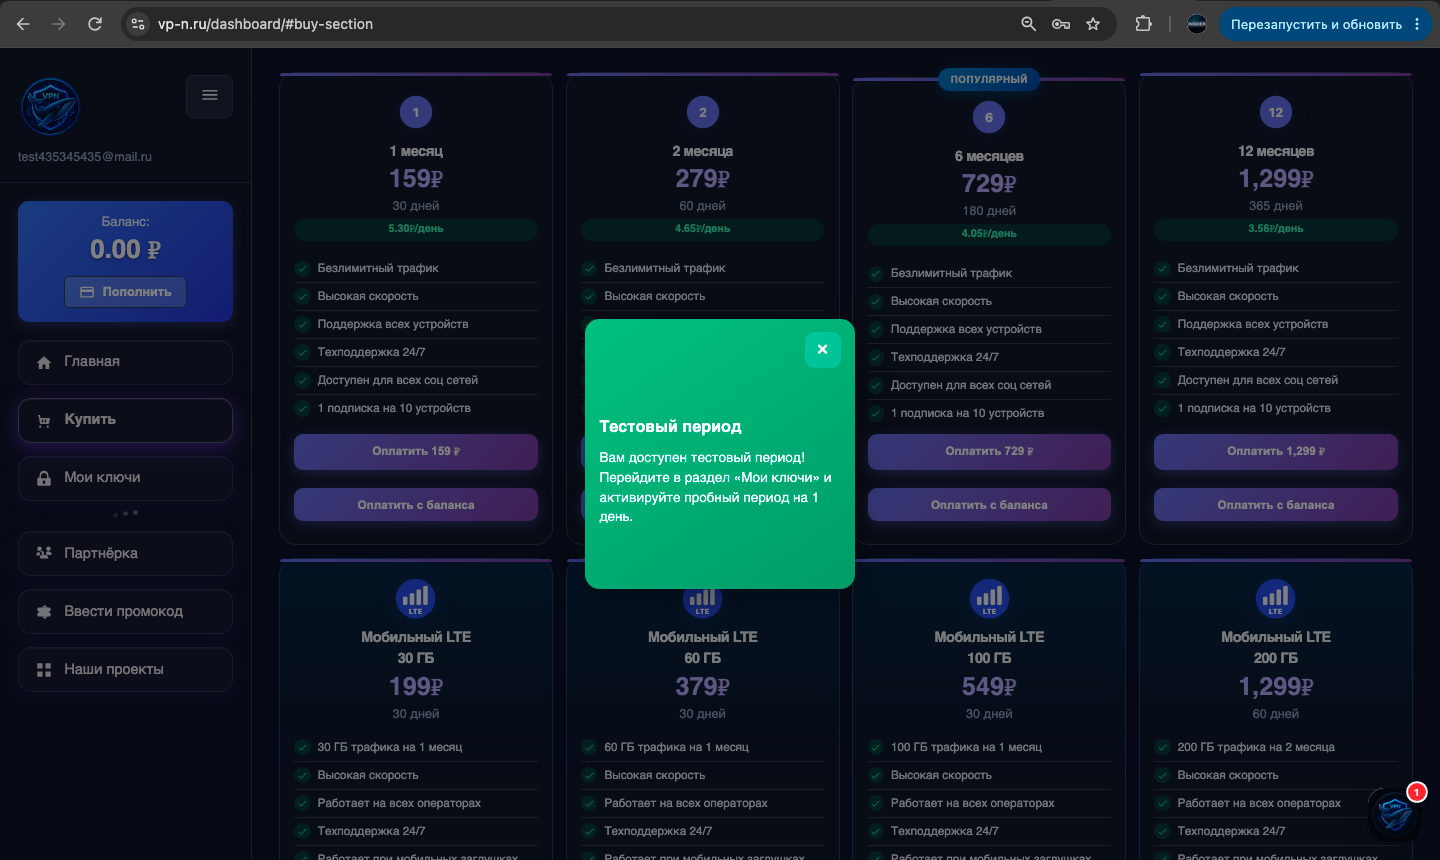The width and height of the screenshot is (1440, 860).
Task: Open browser profile avatar icon
Action: (1197, 24)
